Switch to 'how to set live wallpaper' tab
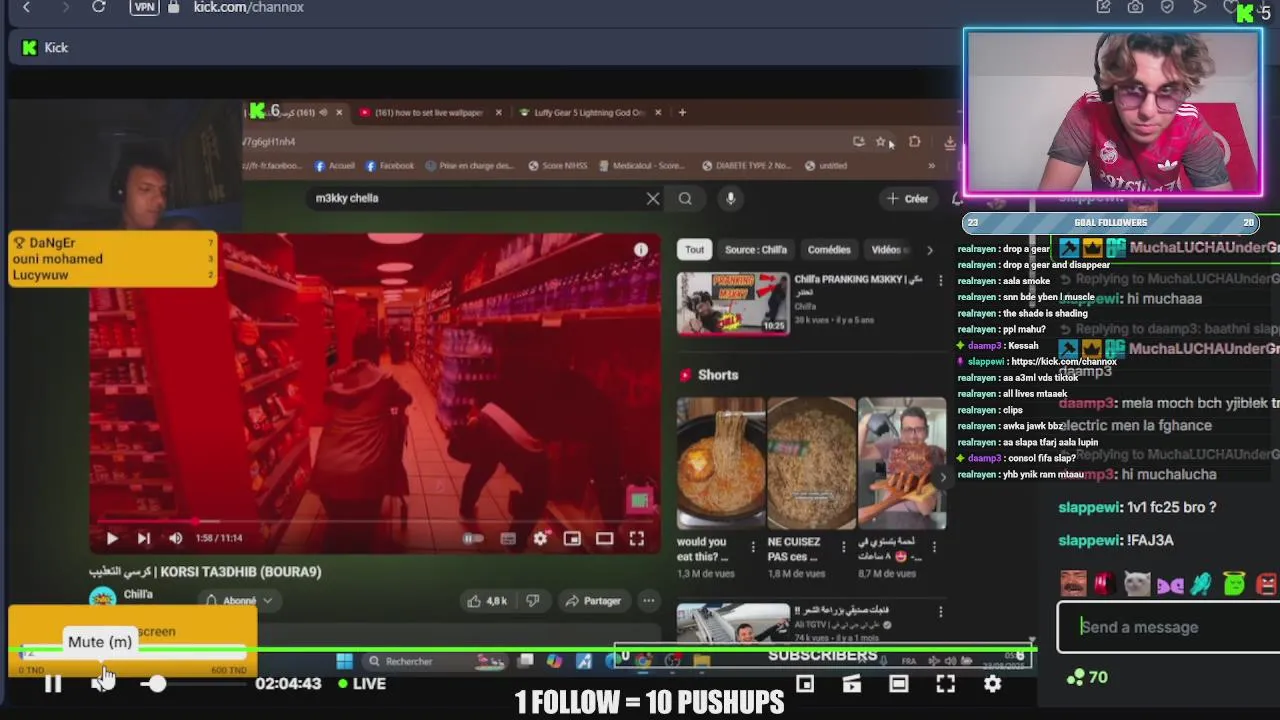Viewport: 1280px width, 720px height. tap(429, 112)
